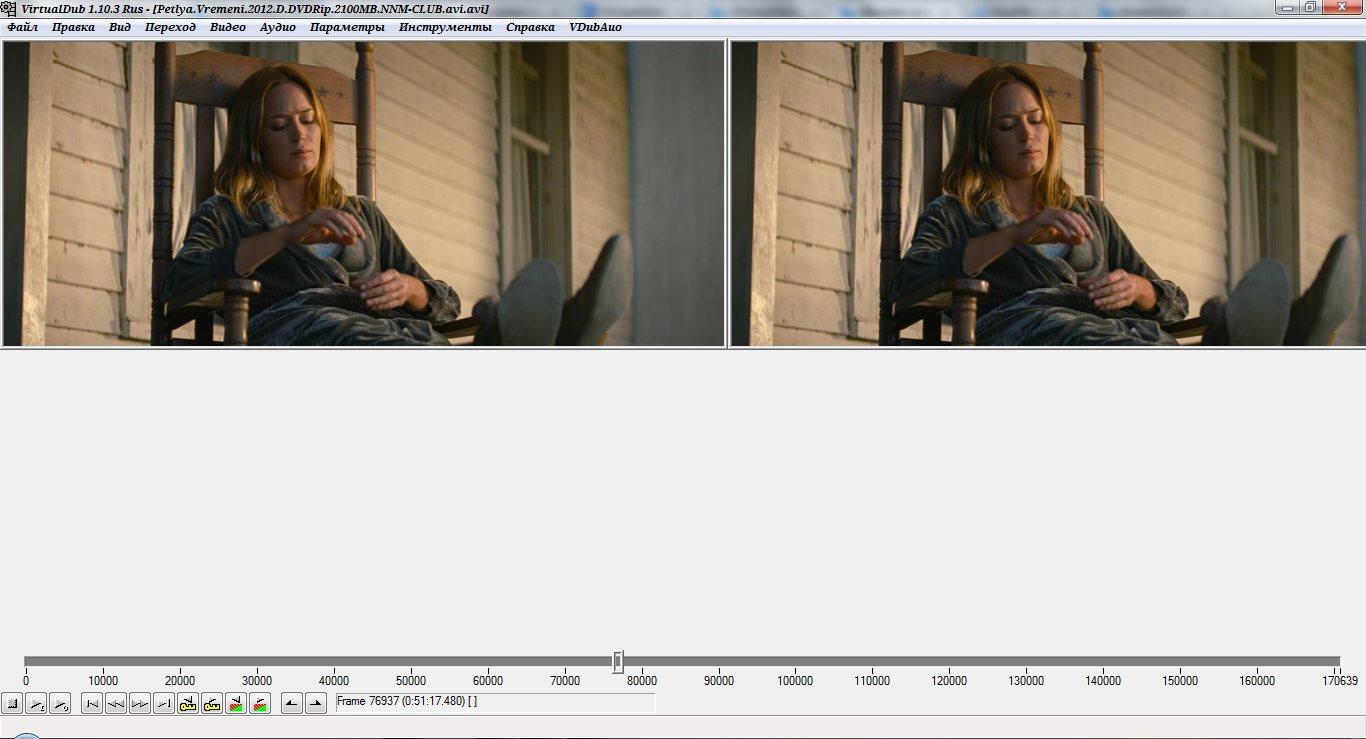1366x739 pixels.
Task: Click the 110000 tick label
Action: 873,681
